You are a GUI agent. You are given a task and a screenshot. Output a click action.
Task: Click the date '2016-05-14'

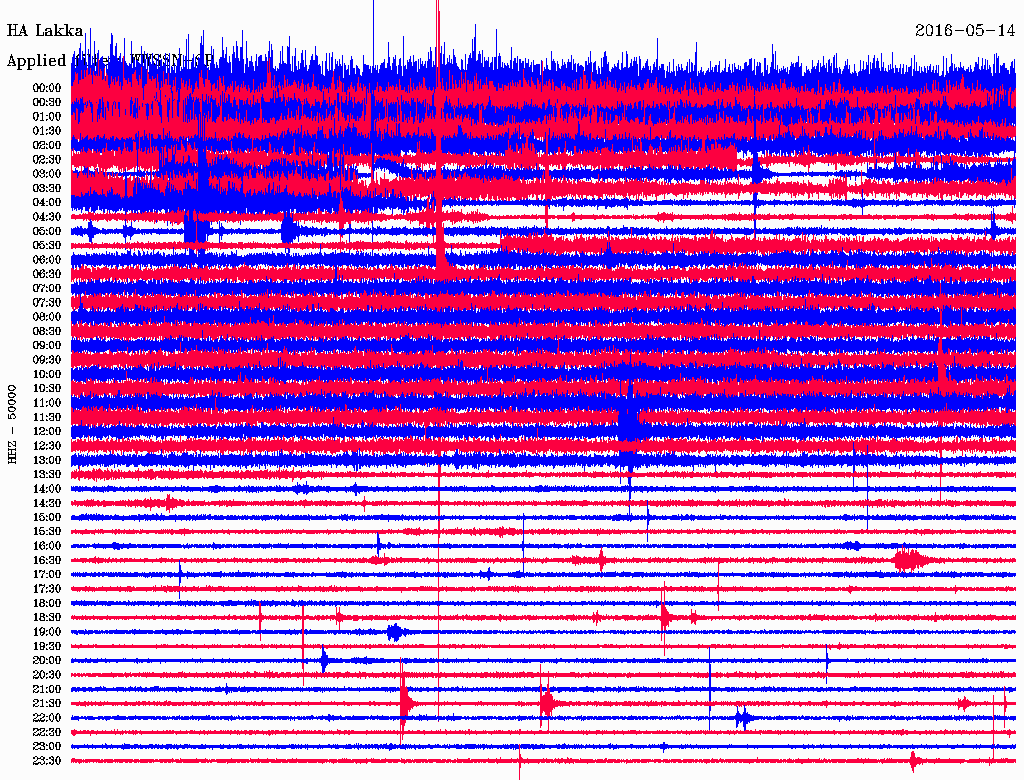coord(965,31)
